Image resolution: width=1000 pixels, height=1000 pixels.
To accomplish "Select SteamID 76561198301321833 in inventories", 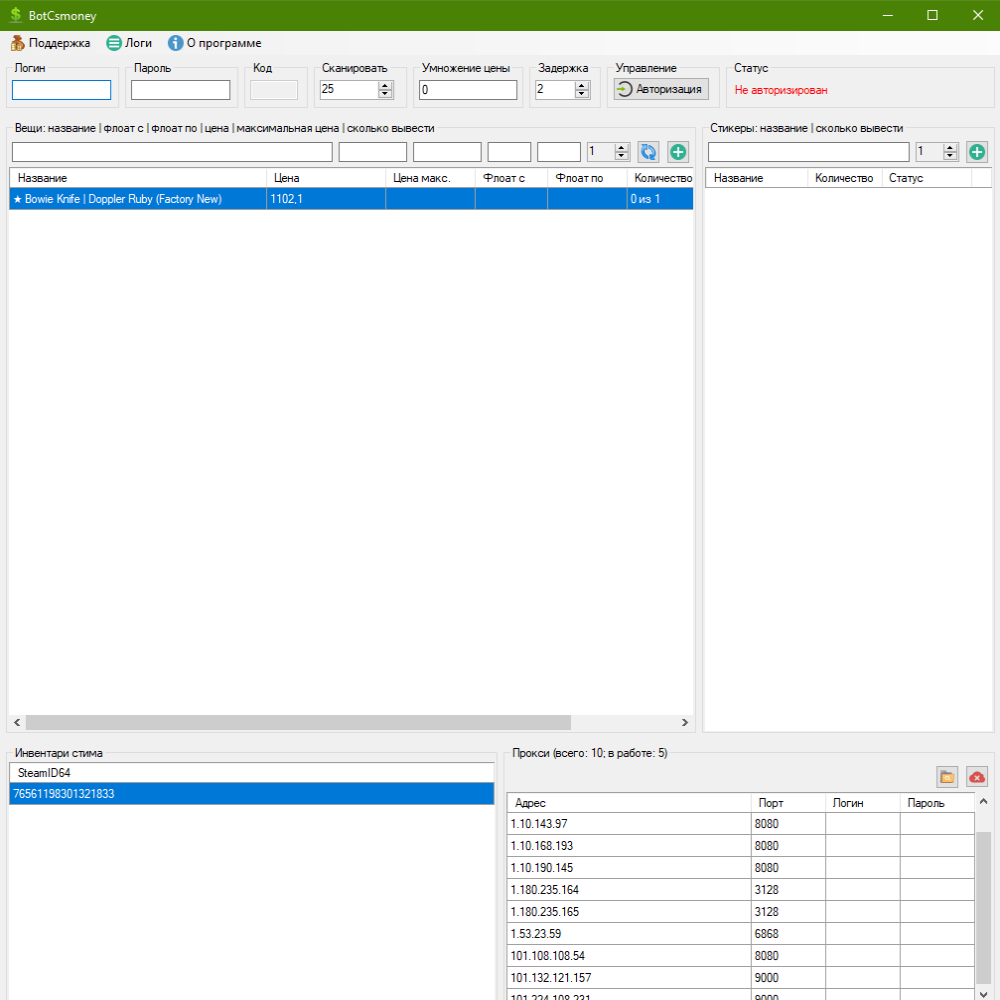I will click(250, 794).
